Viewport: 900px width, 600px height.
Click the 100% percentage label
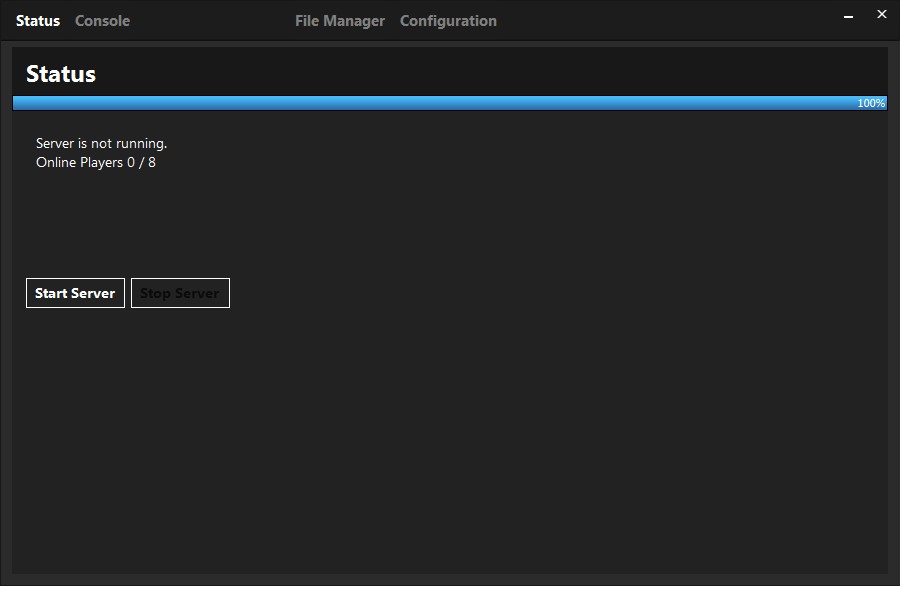click(x=870, y=103)
